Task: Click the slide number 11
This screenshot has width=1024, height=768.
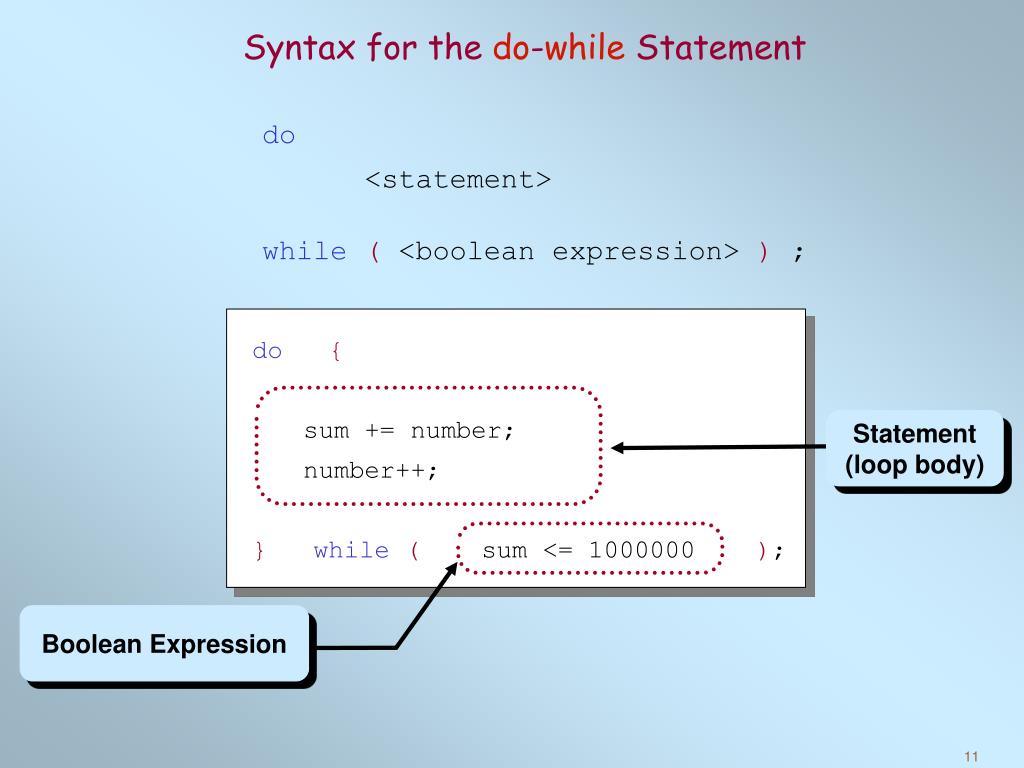Action: click(x=971, y=756)
